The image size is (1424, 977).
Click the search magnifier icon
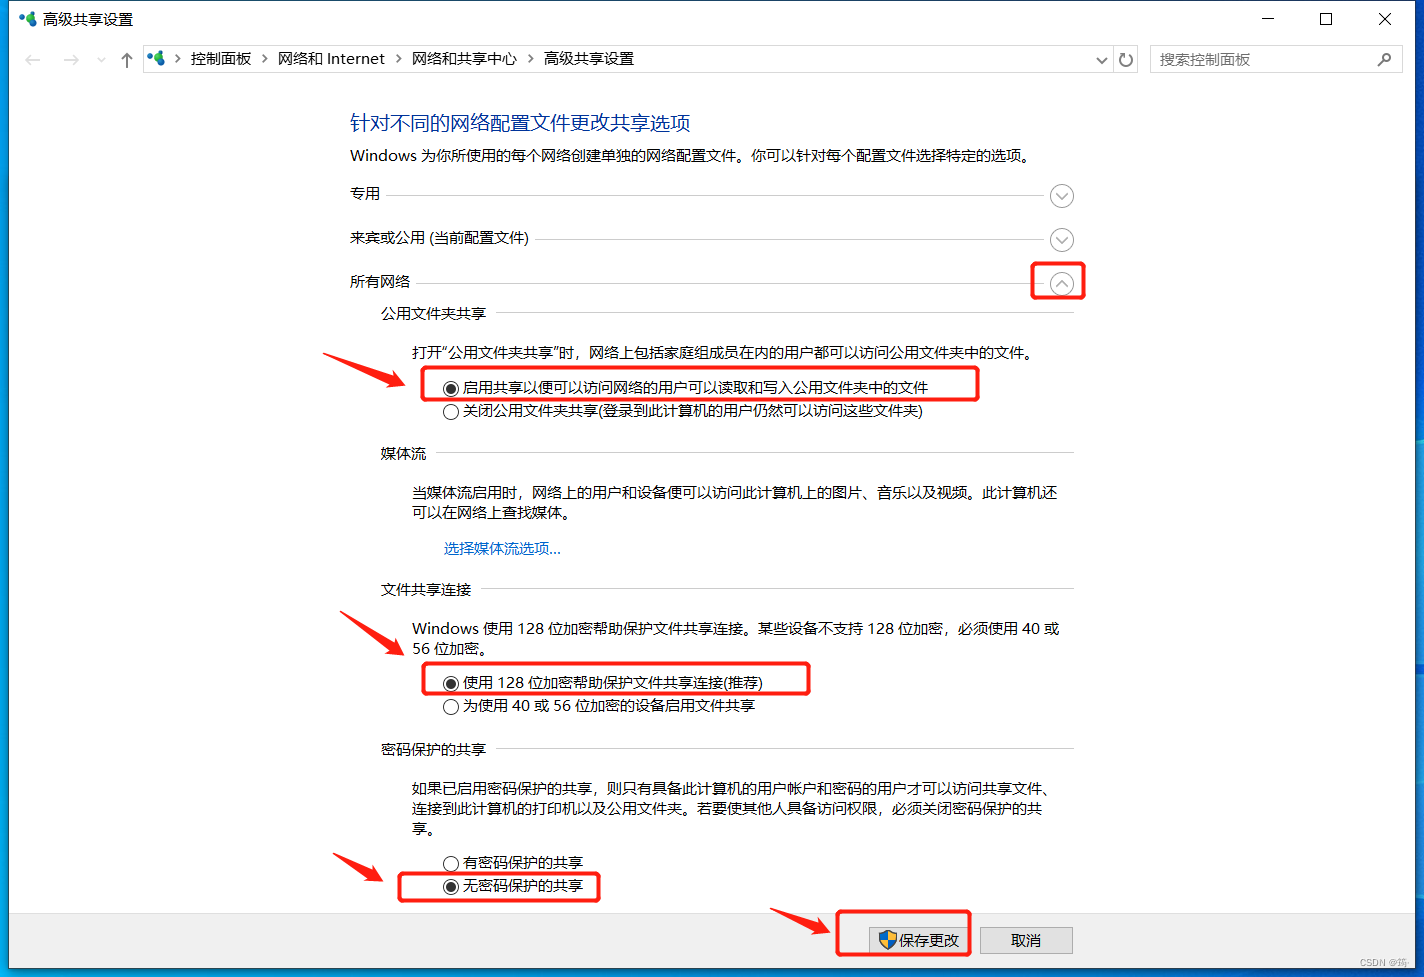point(1385,59)
